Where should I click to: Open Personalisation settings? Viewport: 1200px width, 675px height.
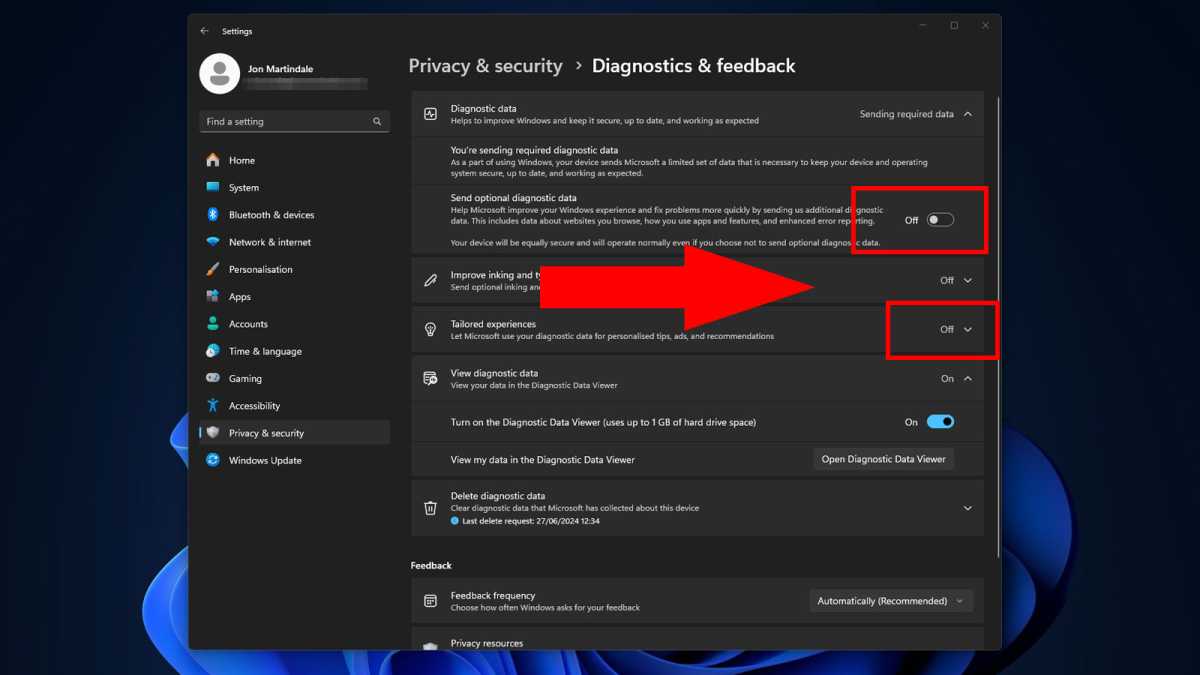(295, 269)
